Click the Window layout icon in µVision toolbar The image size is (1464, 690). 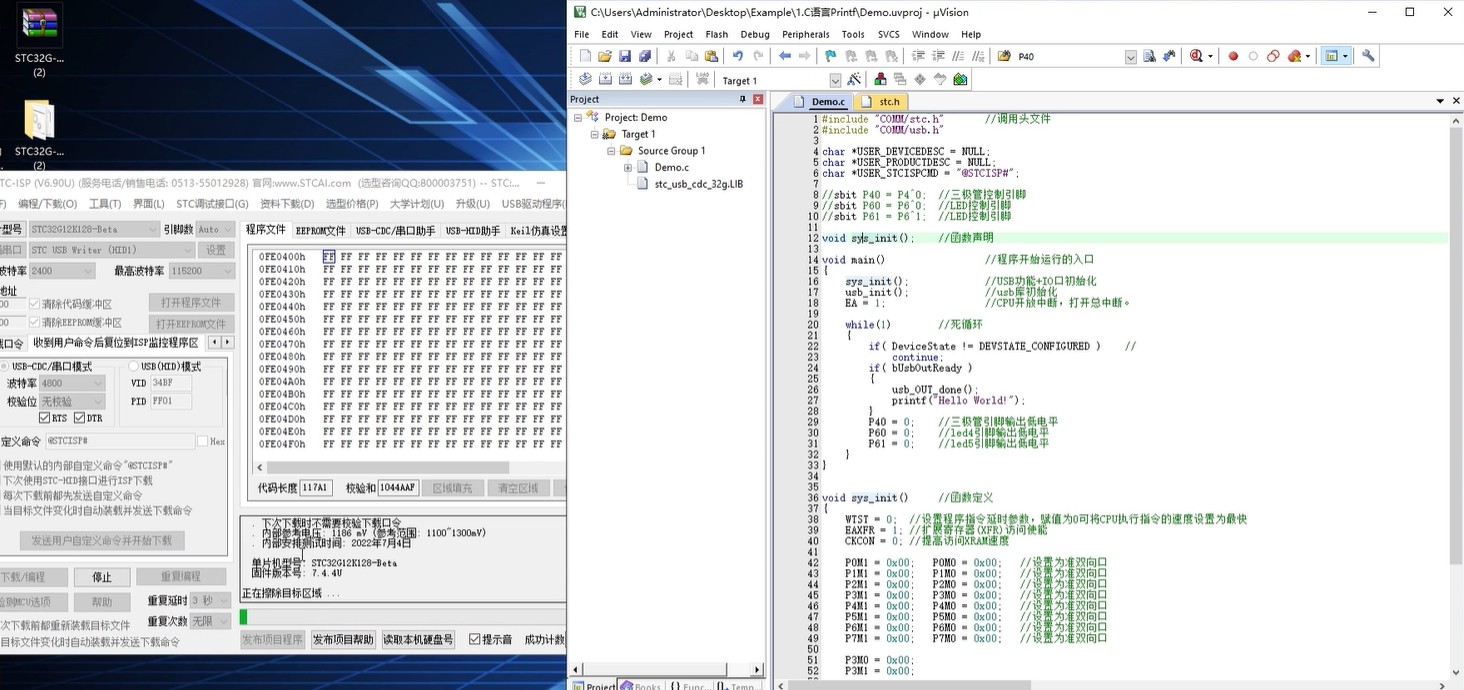1332,56
